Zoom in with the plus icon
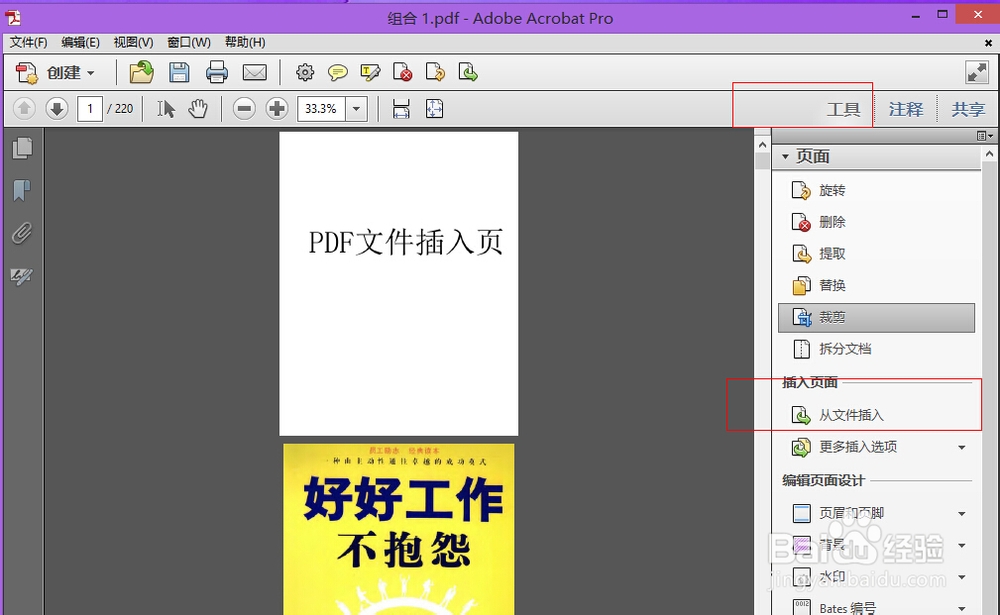Viewport: 1000px width, 615px height. coord(276,108)
